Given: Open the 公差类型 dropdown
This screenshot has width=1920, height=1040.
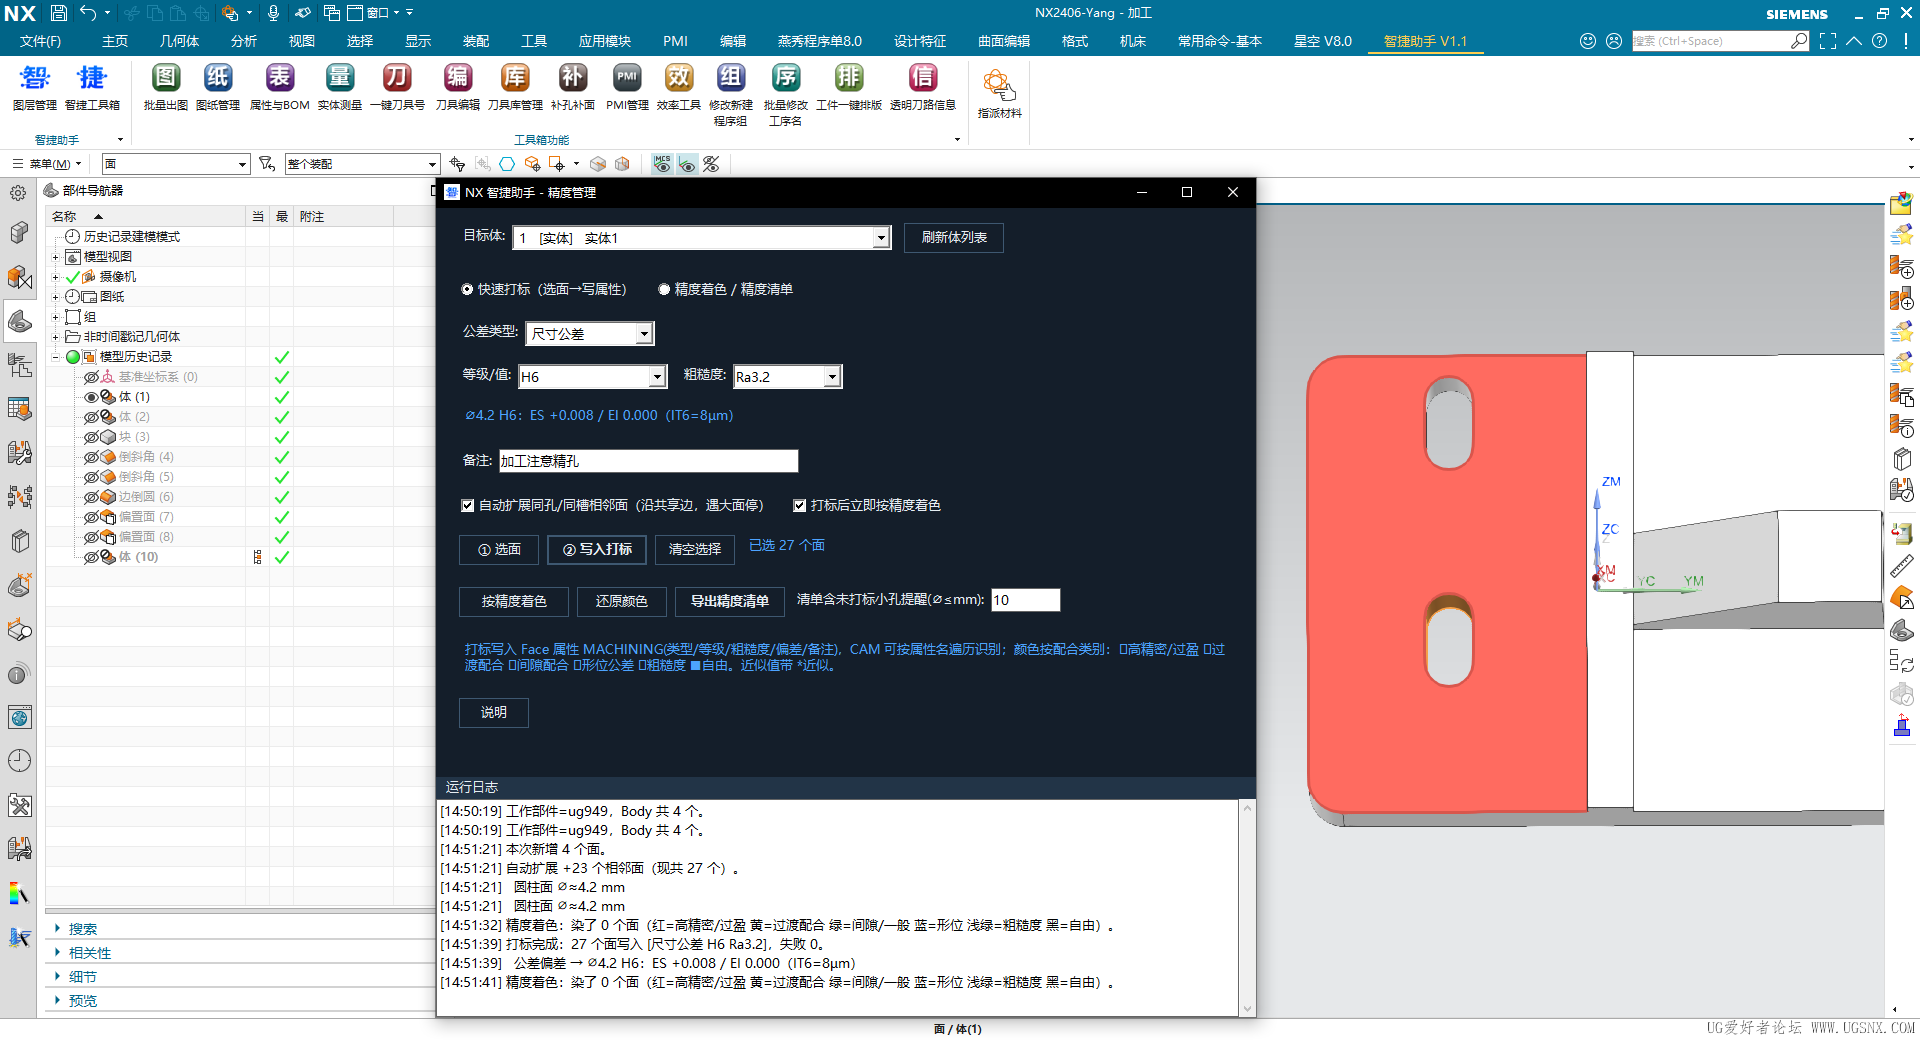Looking at the screenshot, I should pos(643,333).
